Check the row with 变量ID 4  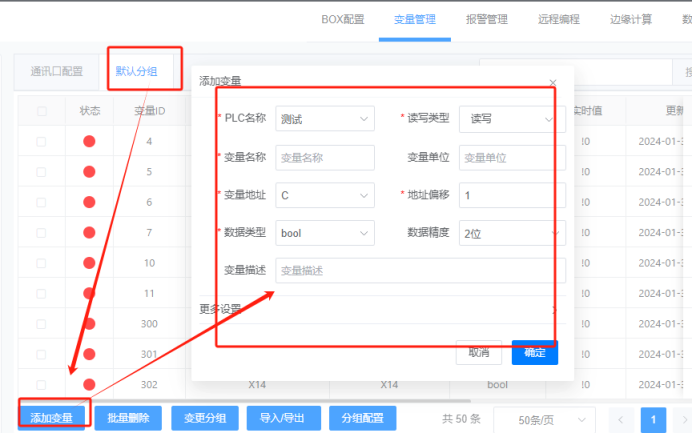41,141
